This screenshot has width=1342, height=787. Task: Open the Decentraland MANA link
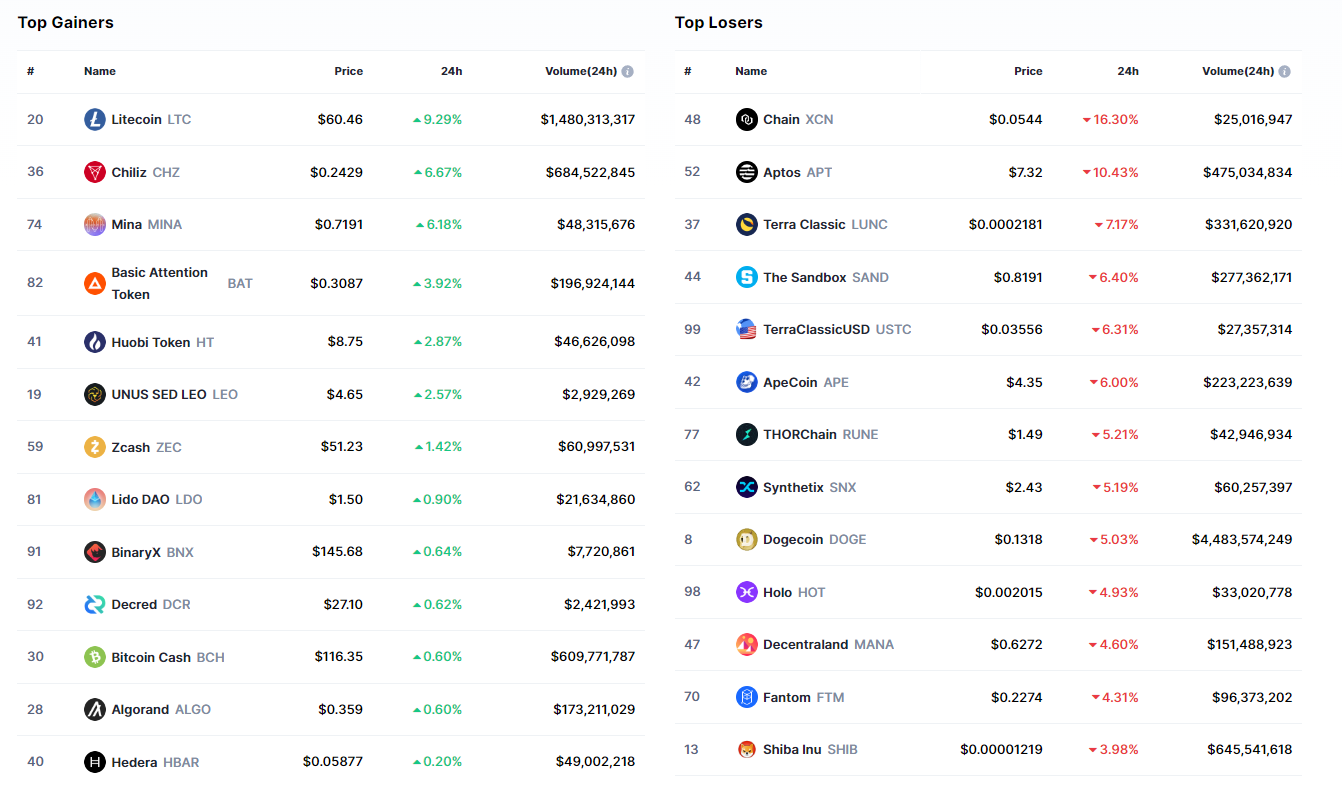(x=805, y=644)
